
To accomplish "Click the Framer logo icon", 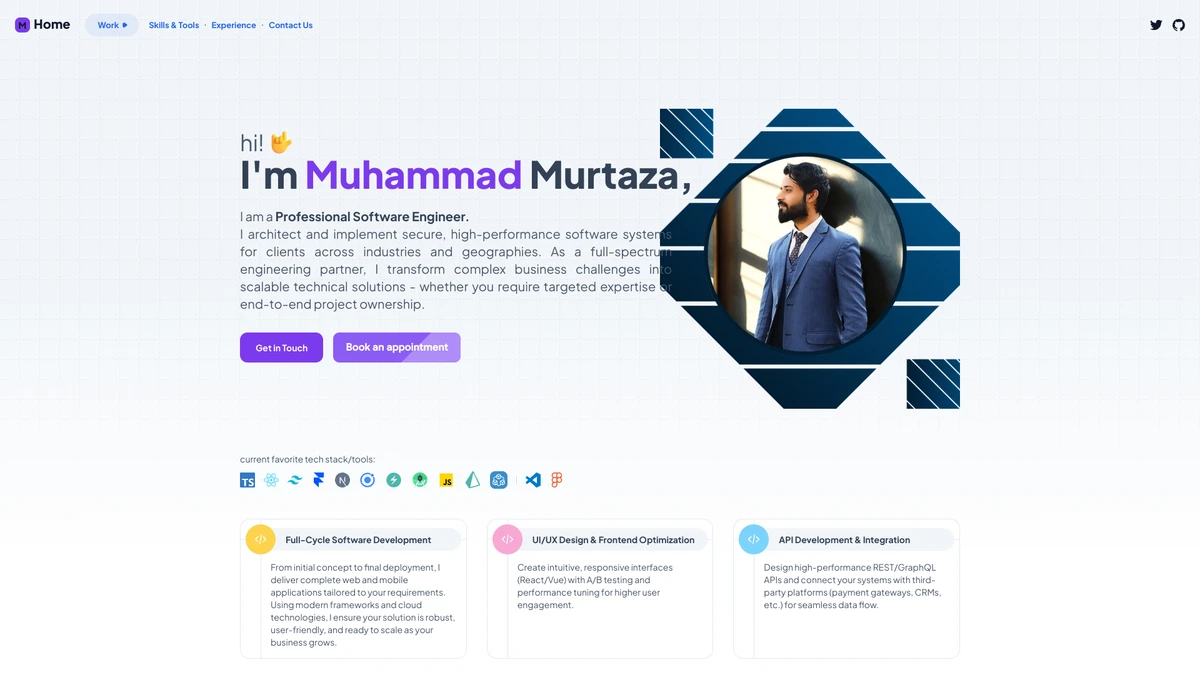I will [319, 481].
